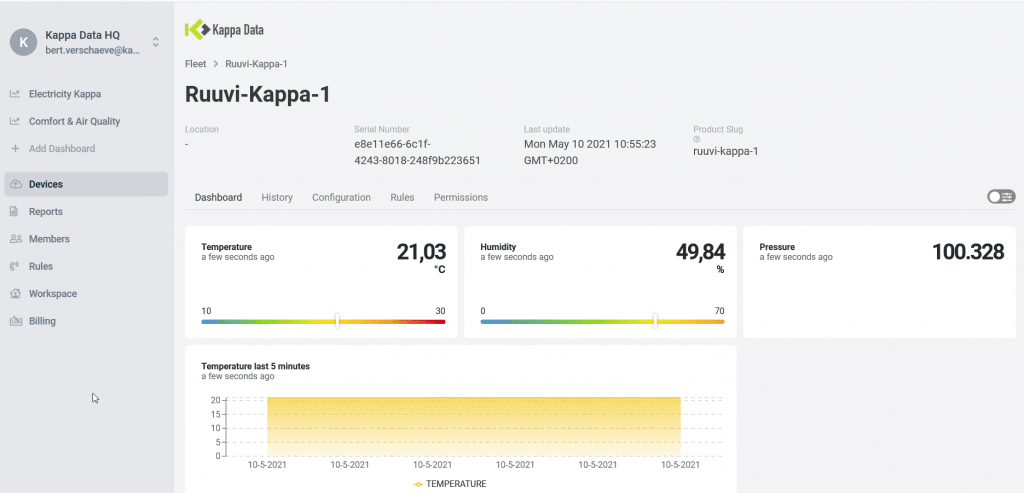Click the Members people icon

coord(15,239)
